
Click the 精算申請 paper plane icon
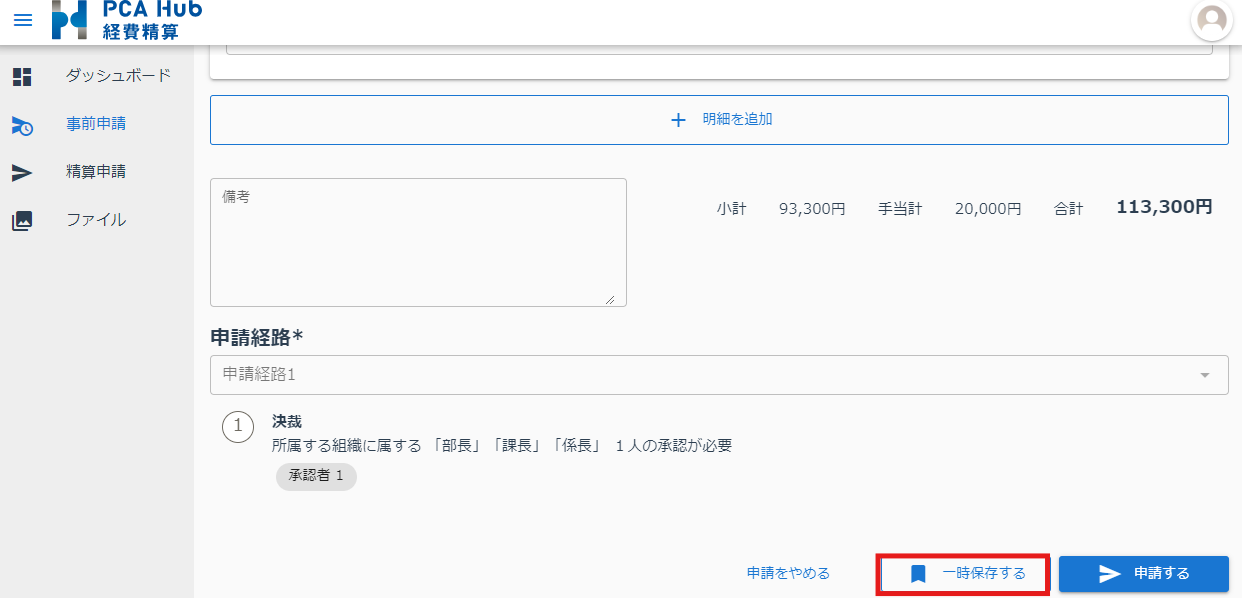click(22, 173)
